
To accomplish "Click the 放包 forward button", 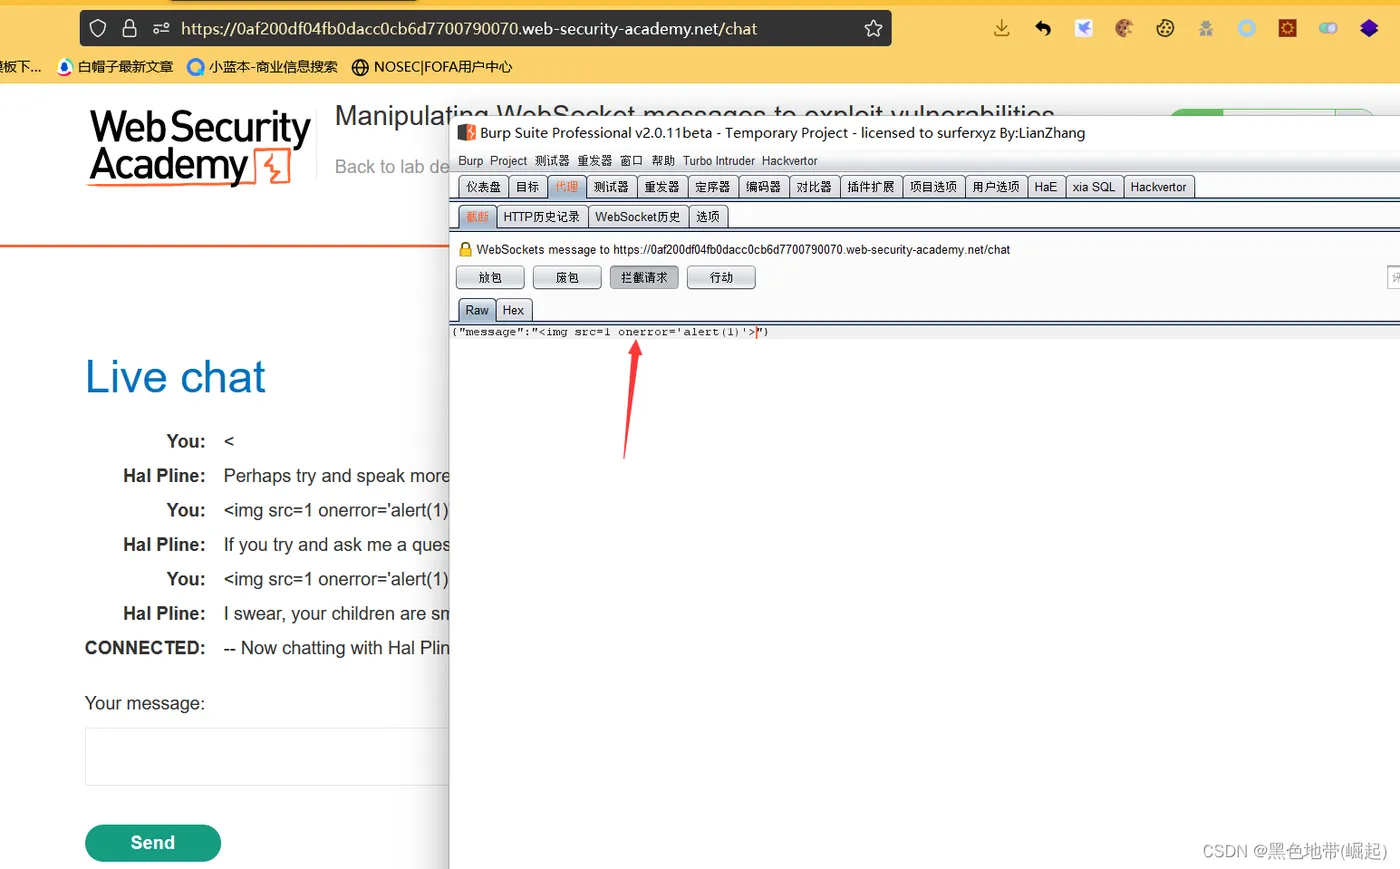I will (x=490, y=278).
